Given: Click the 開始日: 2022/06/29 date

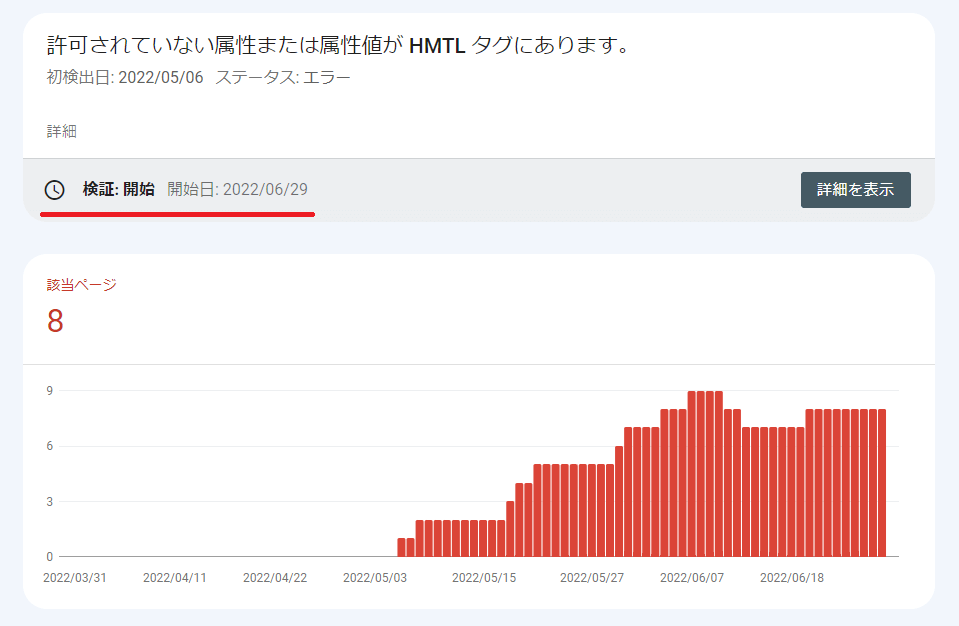Looking at the screenshot, I should click(238, 189).
